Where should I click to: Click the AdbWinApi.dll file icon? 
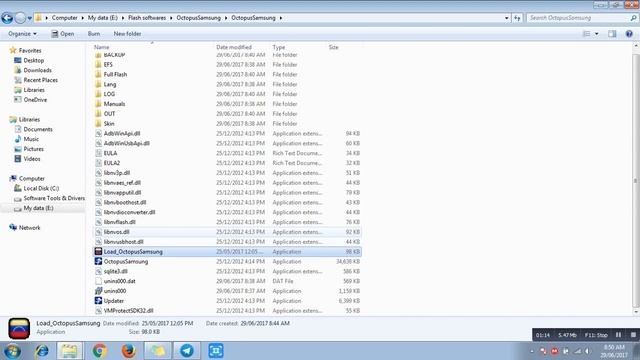[98, 133]
